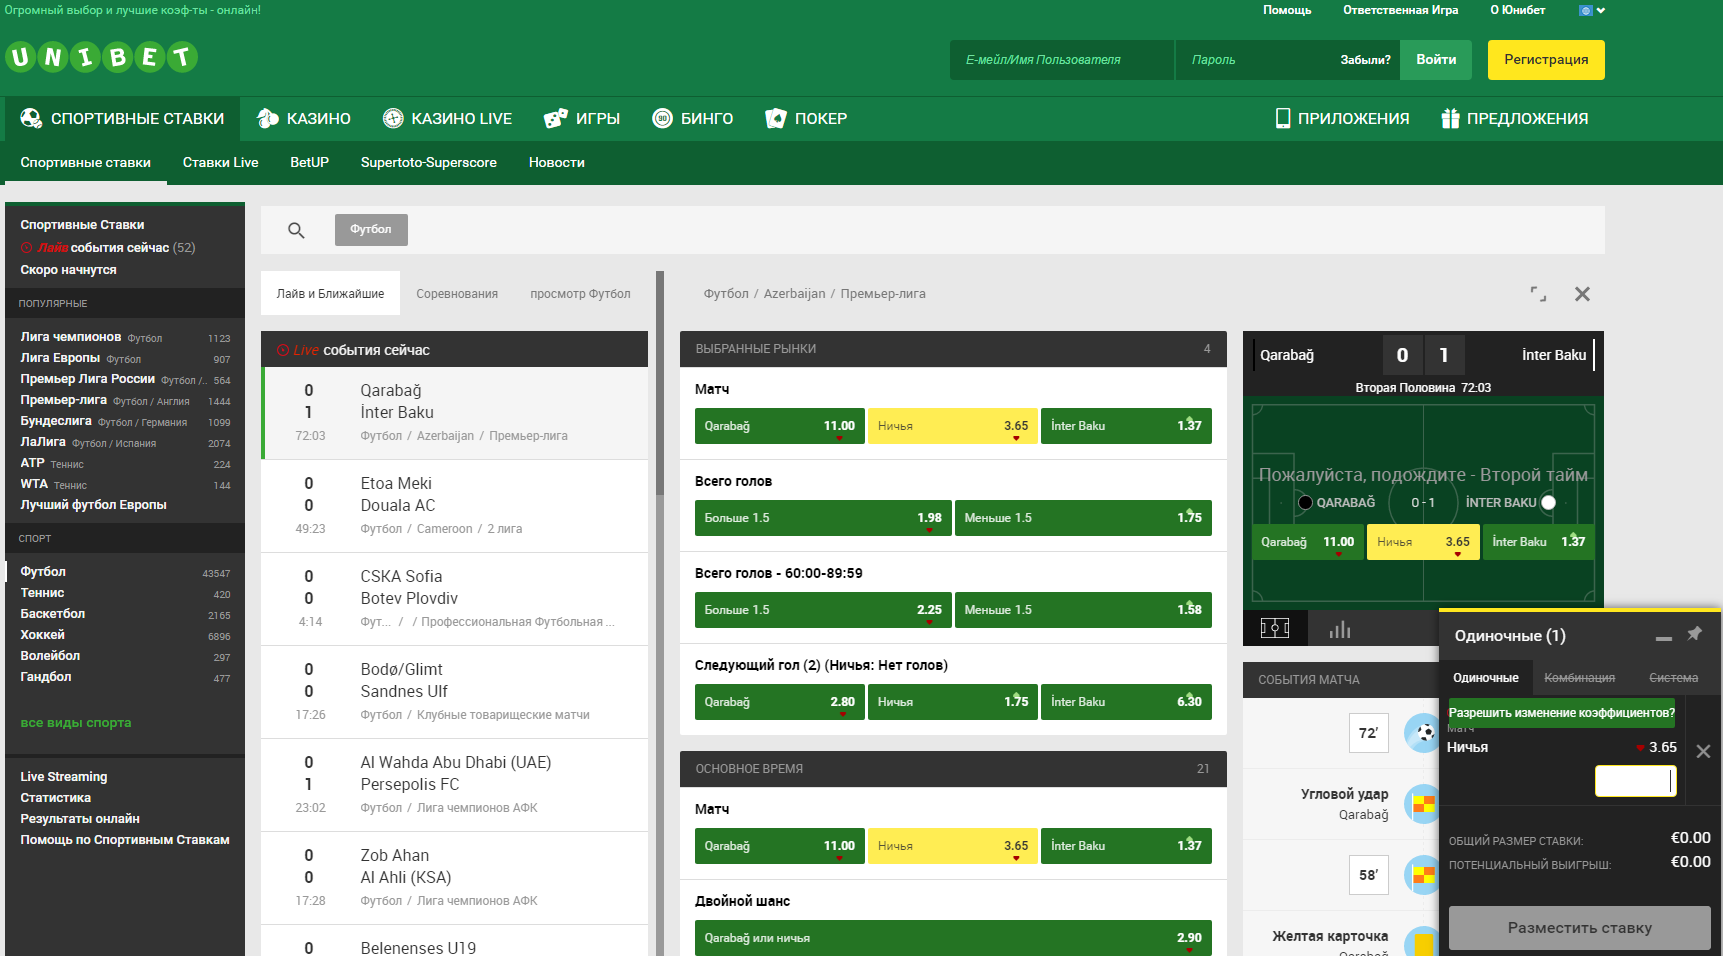Accept Разрешить изменение коэффициентов prompt
1723x956 pixels.
(x=1561, y=713)
